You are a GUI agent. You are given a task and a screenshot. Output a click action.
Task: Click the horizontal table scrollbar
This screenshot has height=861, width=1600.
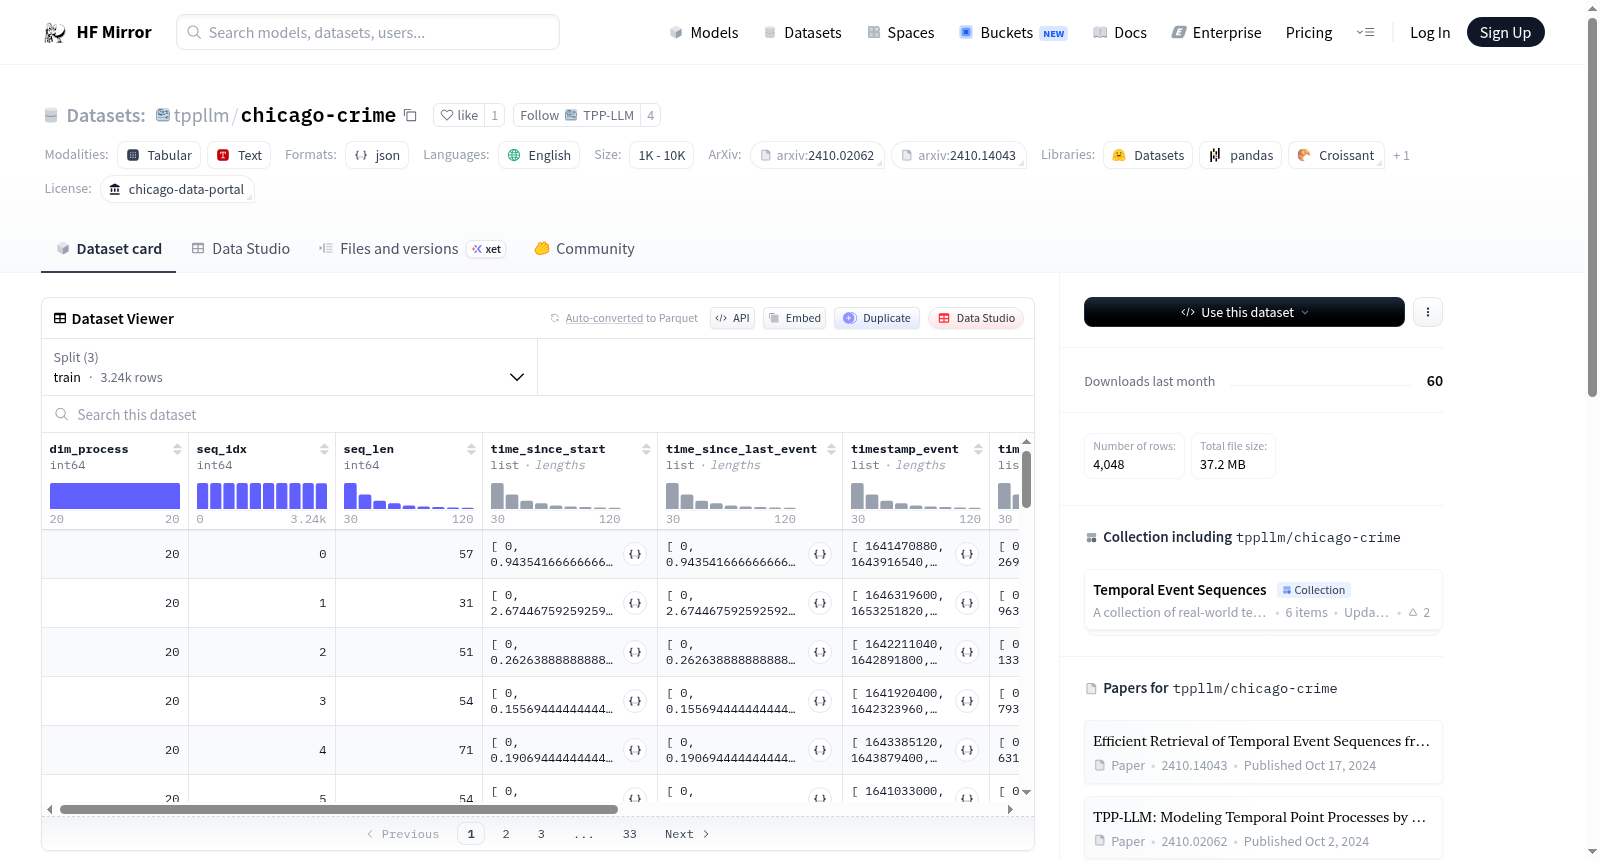point(339,809)
